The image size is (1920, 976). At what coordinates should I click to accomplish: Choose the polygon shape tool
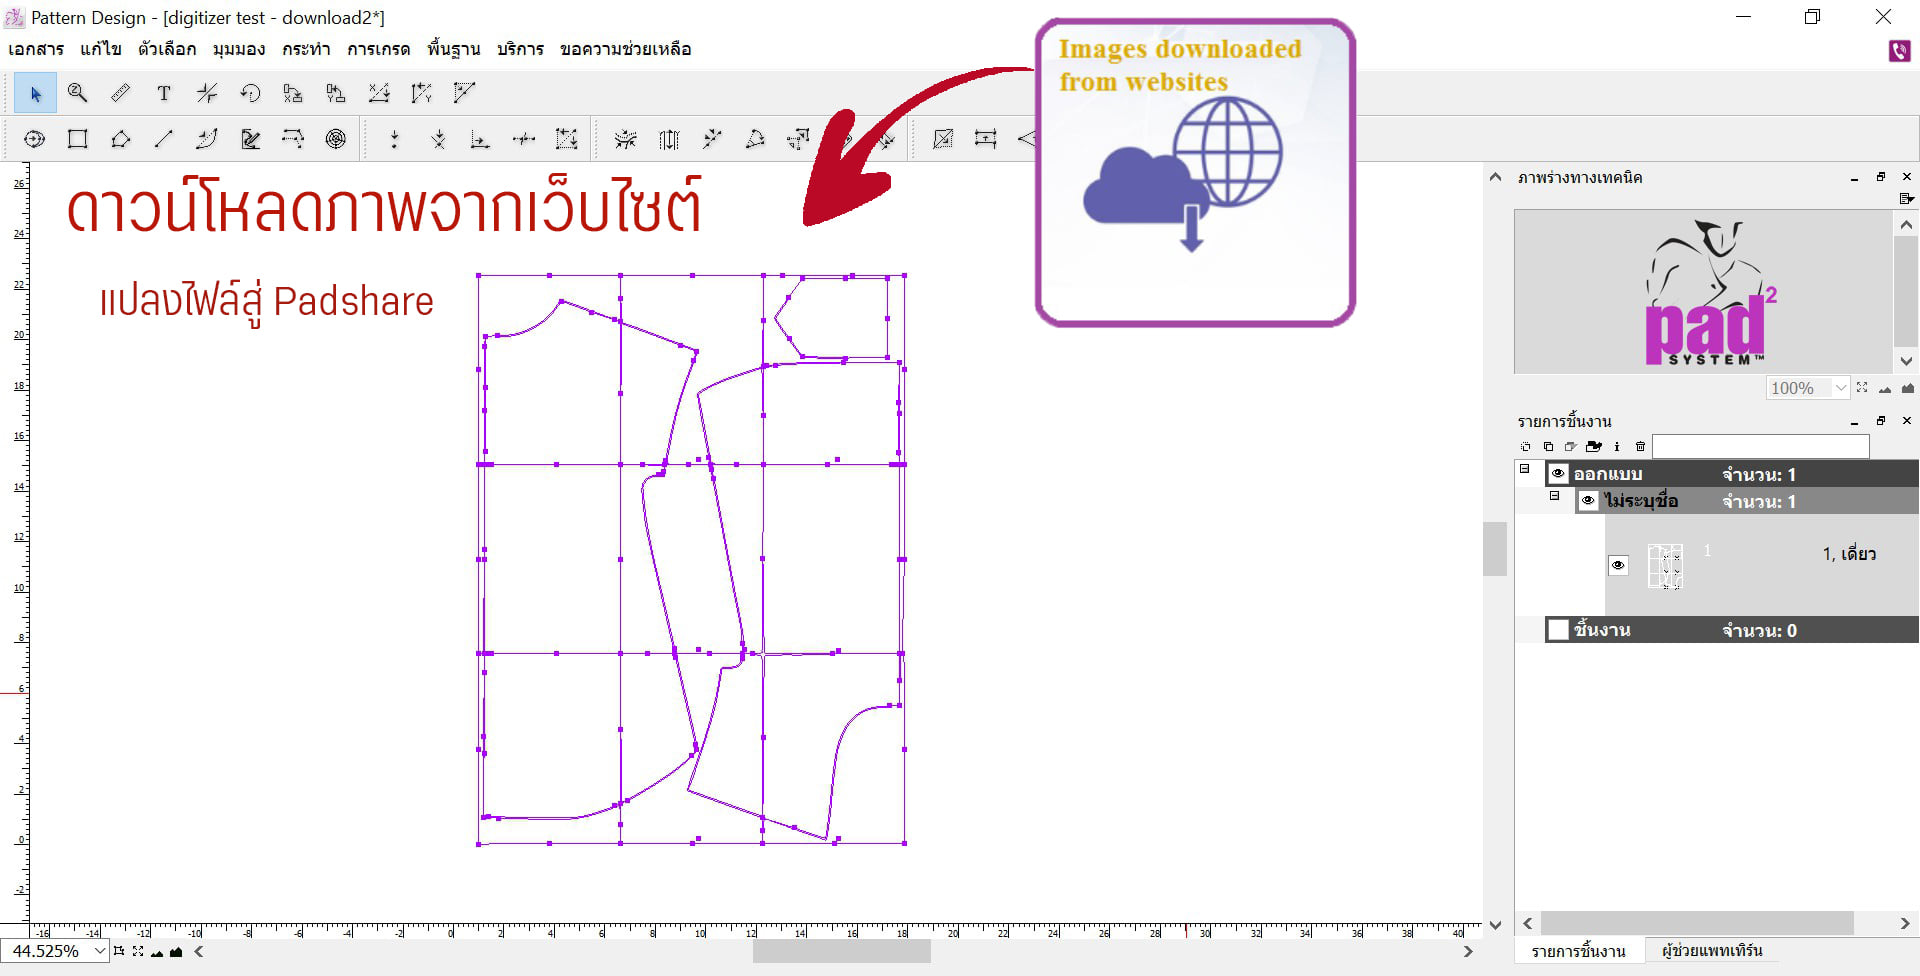click(x=120, y=139)
